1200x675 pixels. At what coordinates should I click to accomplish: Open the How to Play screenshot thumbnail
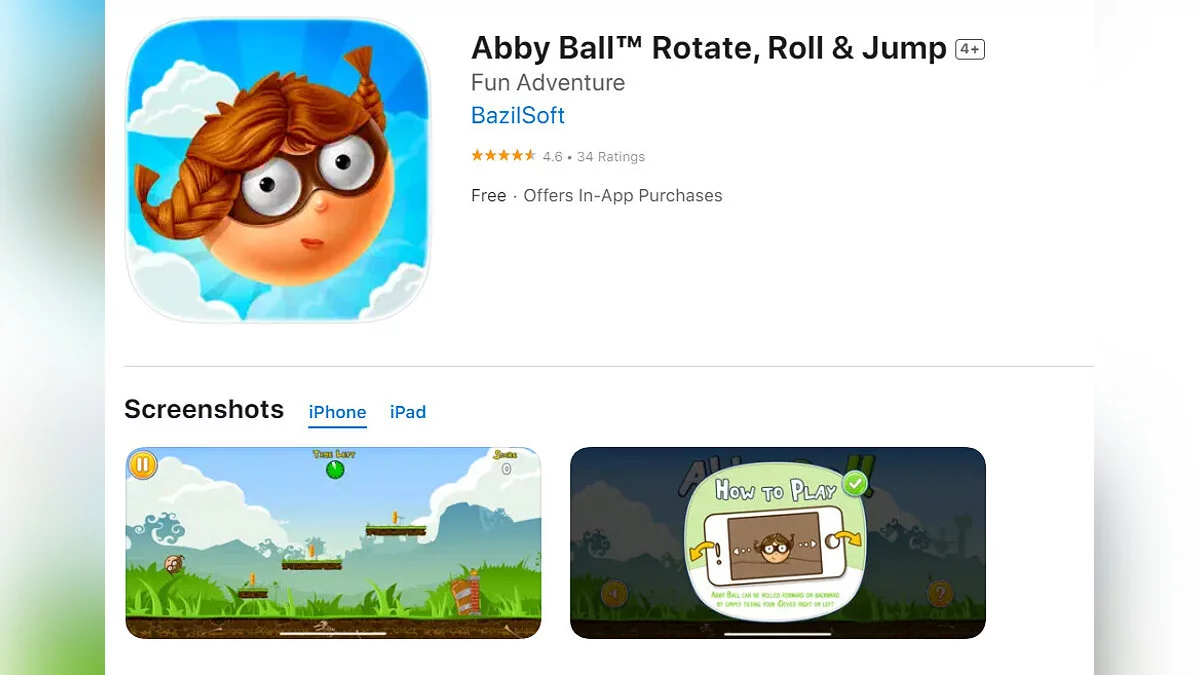point(778,543)
